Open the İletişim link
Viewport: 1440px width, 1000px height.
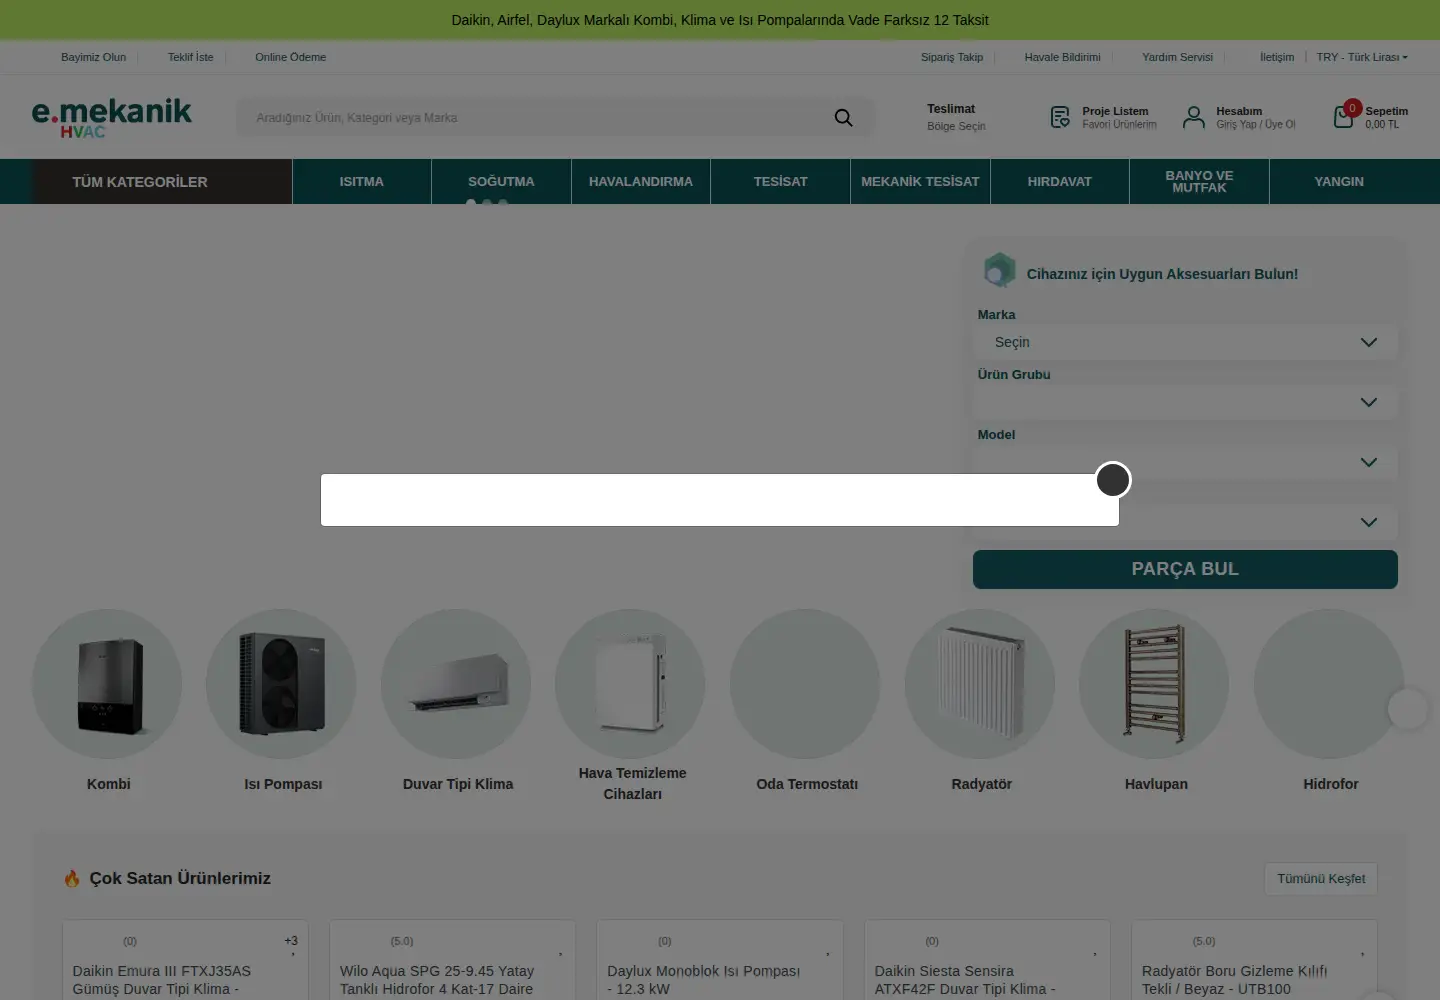pyautogui.click(x=1277, y=57)
